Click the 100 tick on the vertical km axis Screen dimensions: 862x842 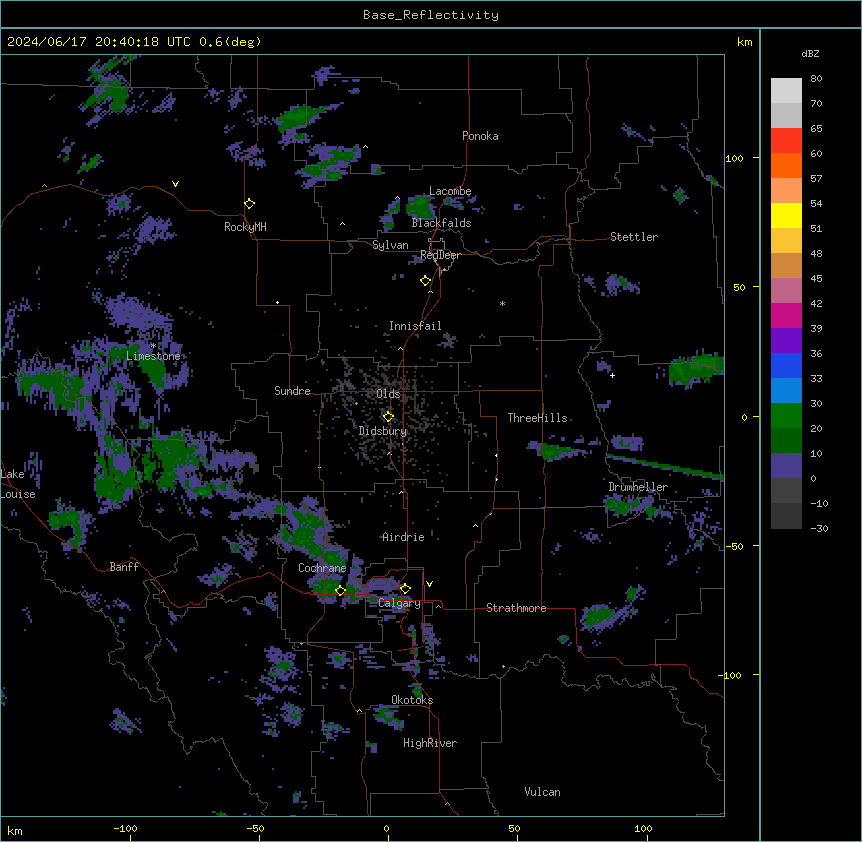[x=734, y=158]
